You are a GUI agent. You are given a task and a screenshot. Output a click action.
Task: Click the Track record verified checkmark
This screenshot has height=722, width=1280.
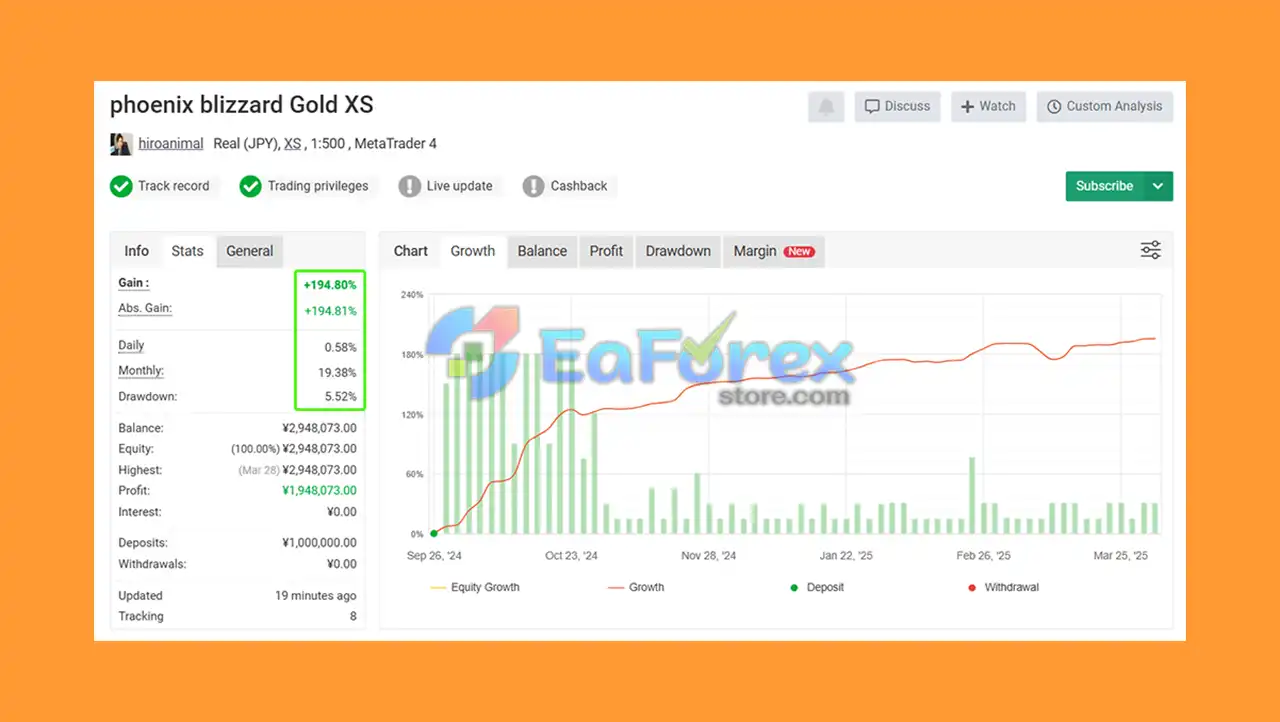(x=121, y=186)
